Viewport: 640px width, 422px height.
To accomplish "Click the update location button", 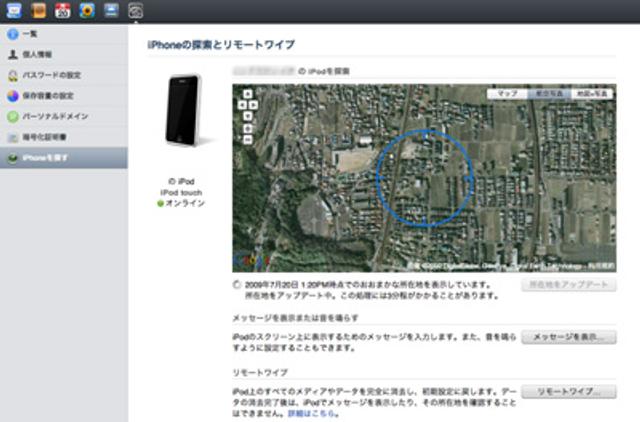I will pyautogui.click(x=569, y=285).
